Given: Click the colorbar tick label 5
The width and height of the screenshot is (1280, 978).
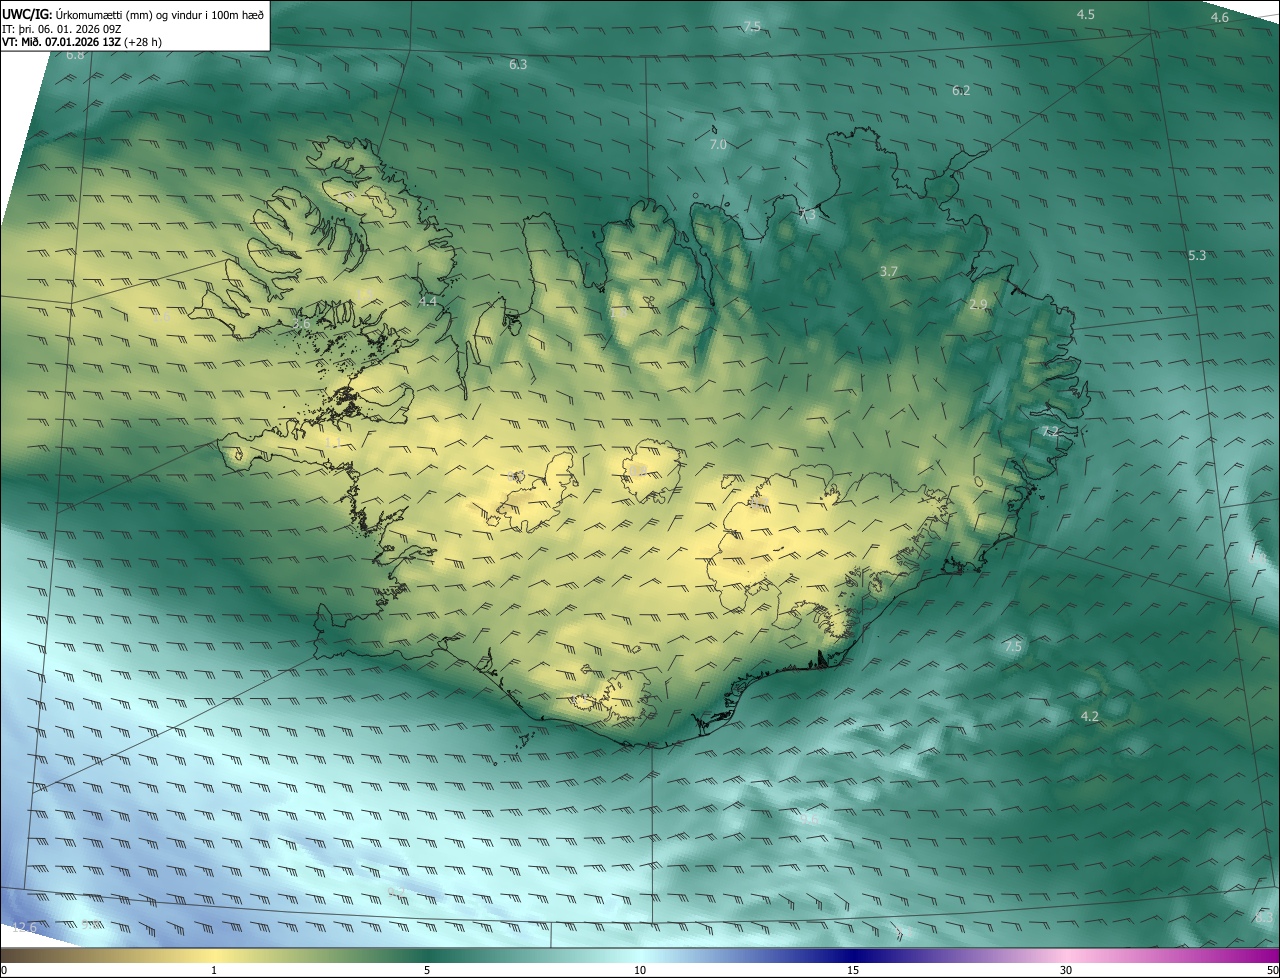Looking at the screenshot, I should pos(427,970).
